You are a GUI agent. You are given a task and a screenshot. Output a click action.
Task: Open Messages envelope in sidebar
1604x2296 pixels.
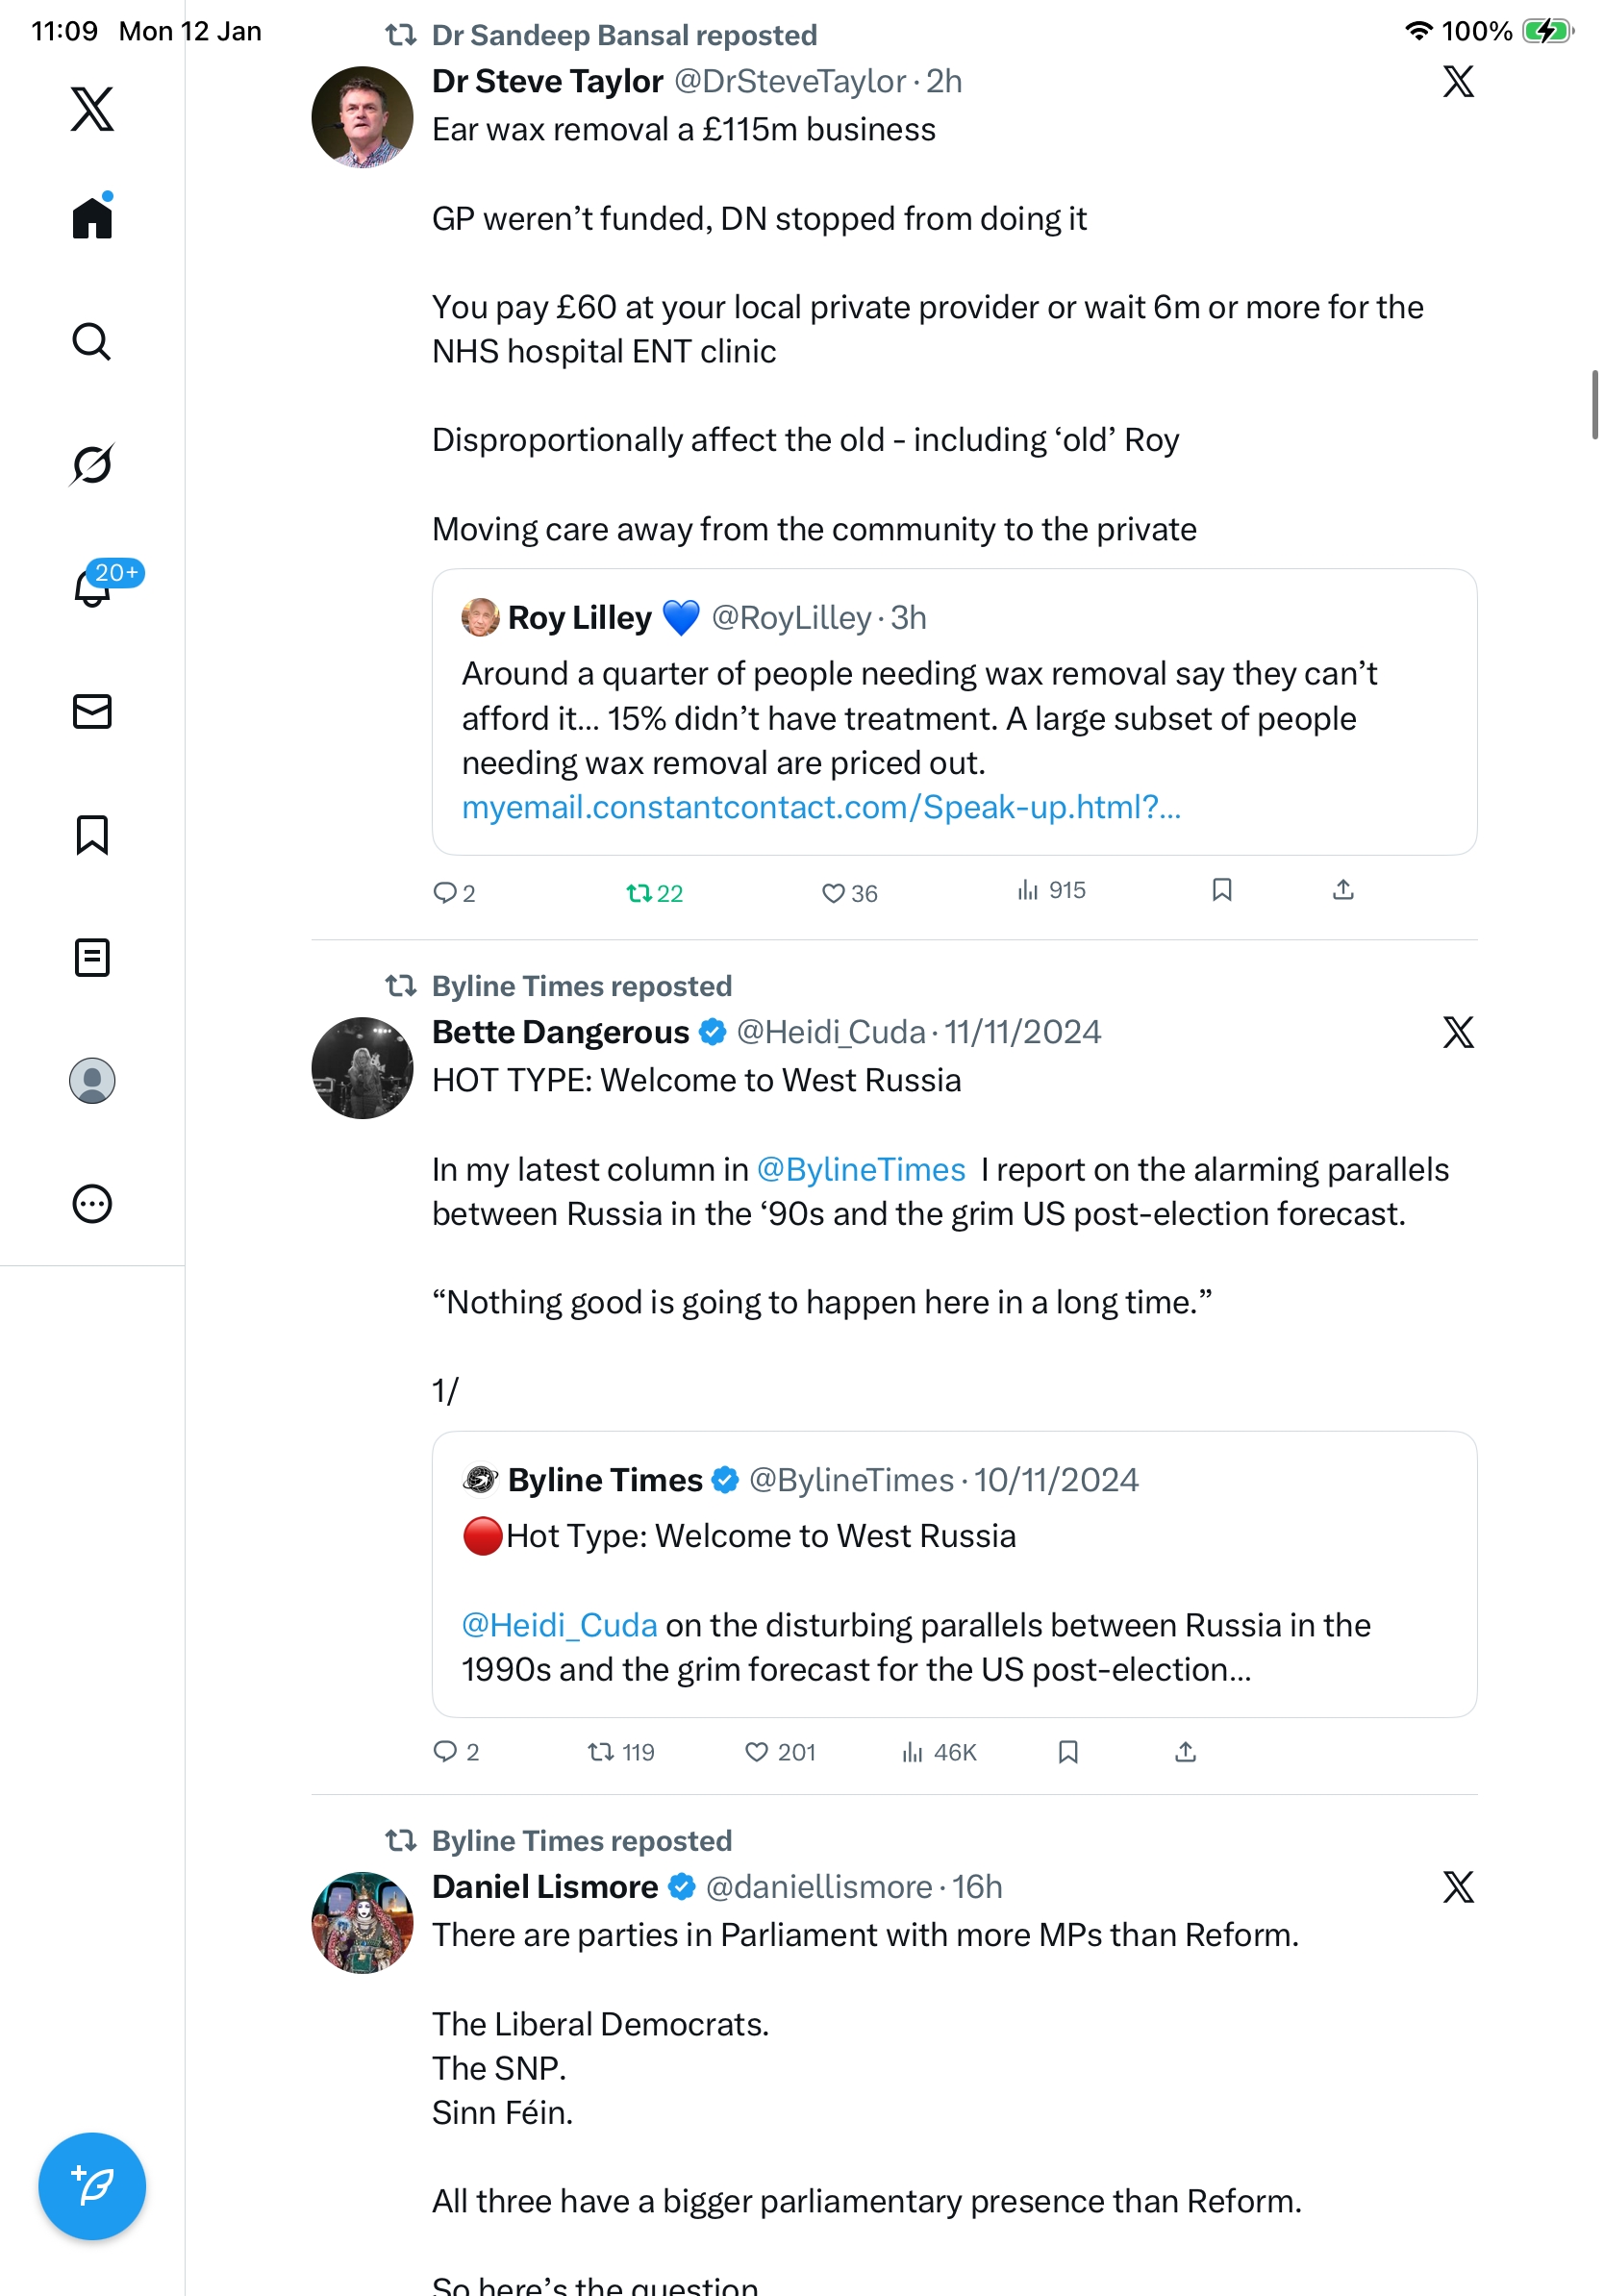(x=92, y=711)
